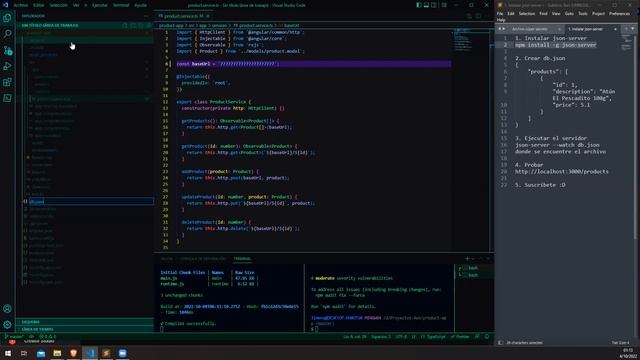The height and width of the screenshot is (360, 640).
Task: Open the Explorer panel more actions ellipsis
Action: tap(146, 16)
